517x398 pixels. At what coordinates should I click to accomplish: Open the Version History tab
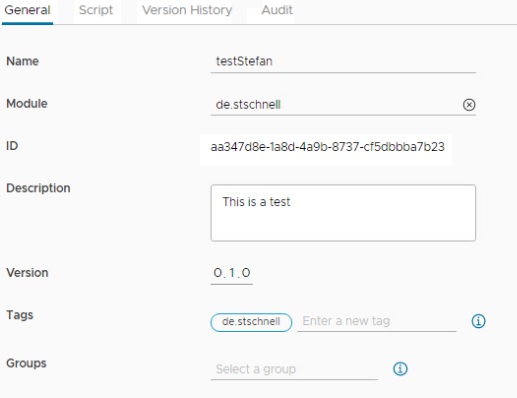click(187, 10)
